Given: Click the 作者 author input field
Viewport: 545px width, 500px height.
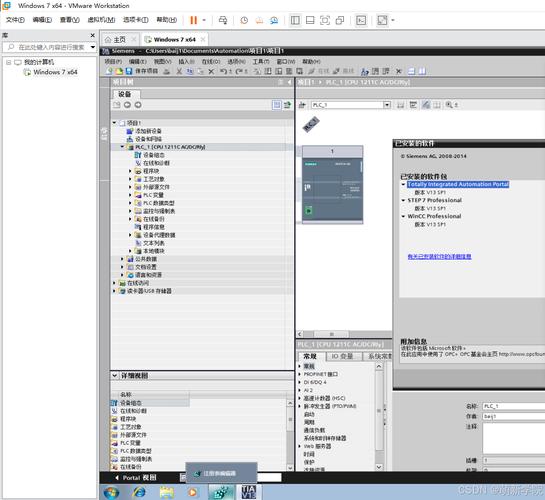Looking at the screenshot, I should pyautogui.click(x=514, y=416).
